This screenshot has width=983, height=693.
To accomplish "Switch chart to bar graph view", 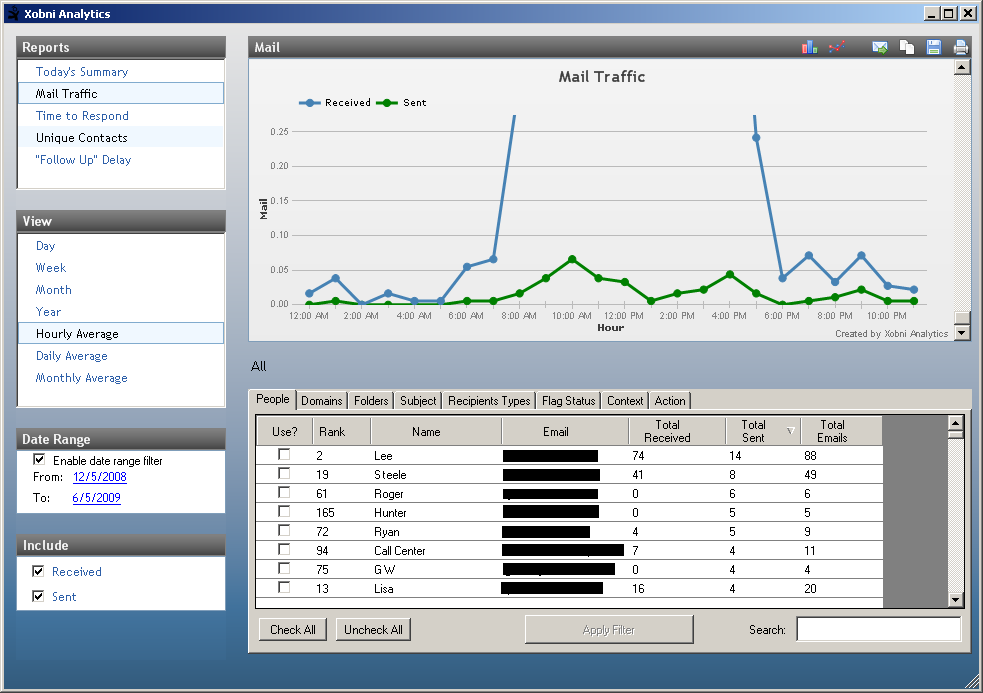I will tap(809, 47).
